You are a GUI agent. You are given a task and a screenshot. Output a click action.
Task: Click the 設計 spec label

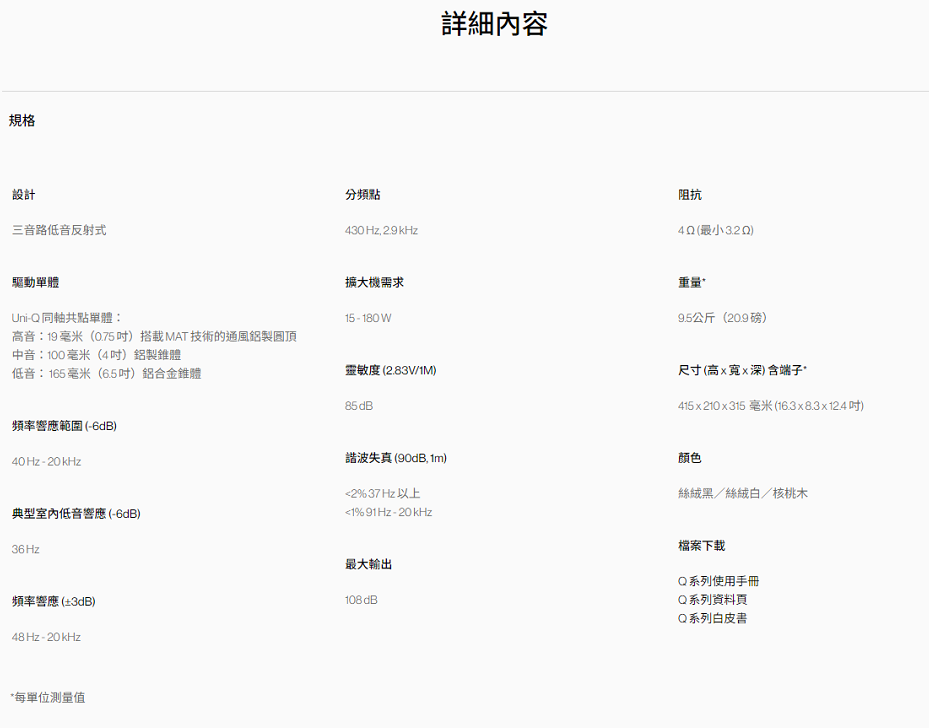24,195
